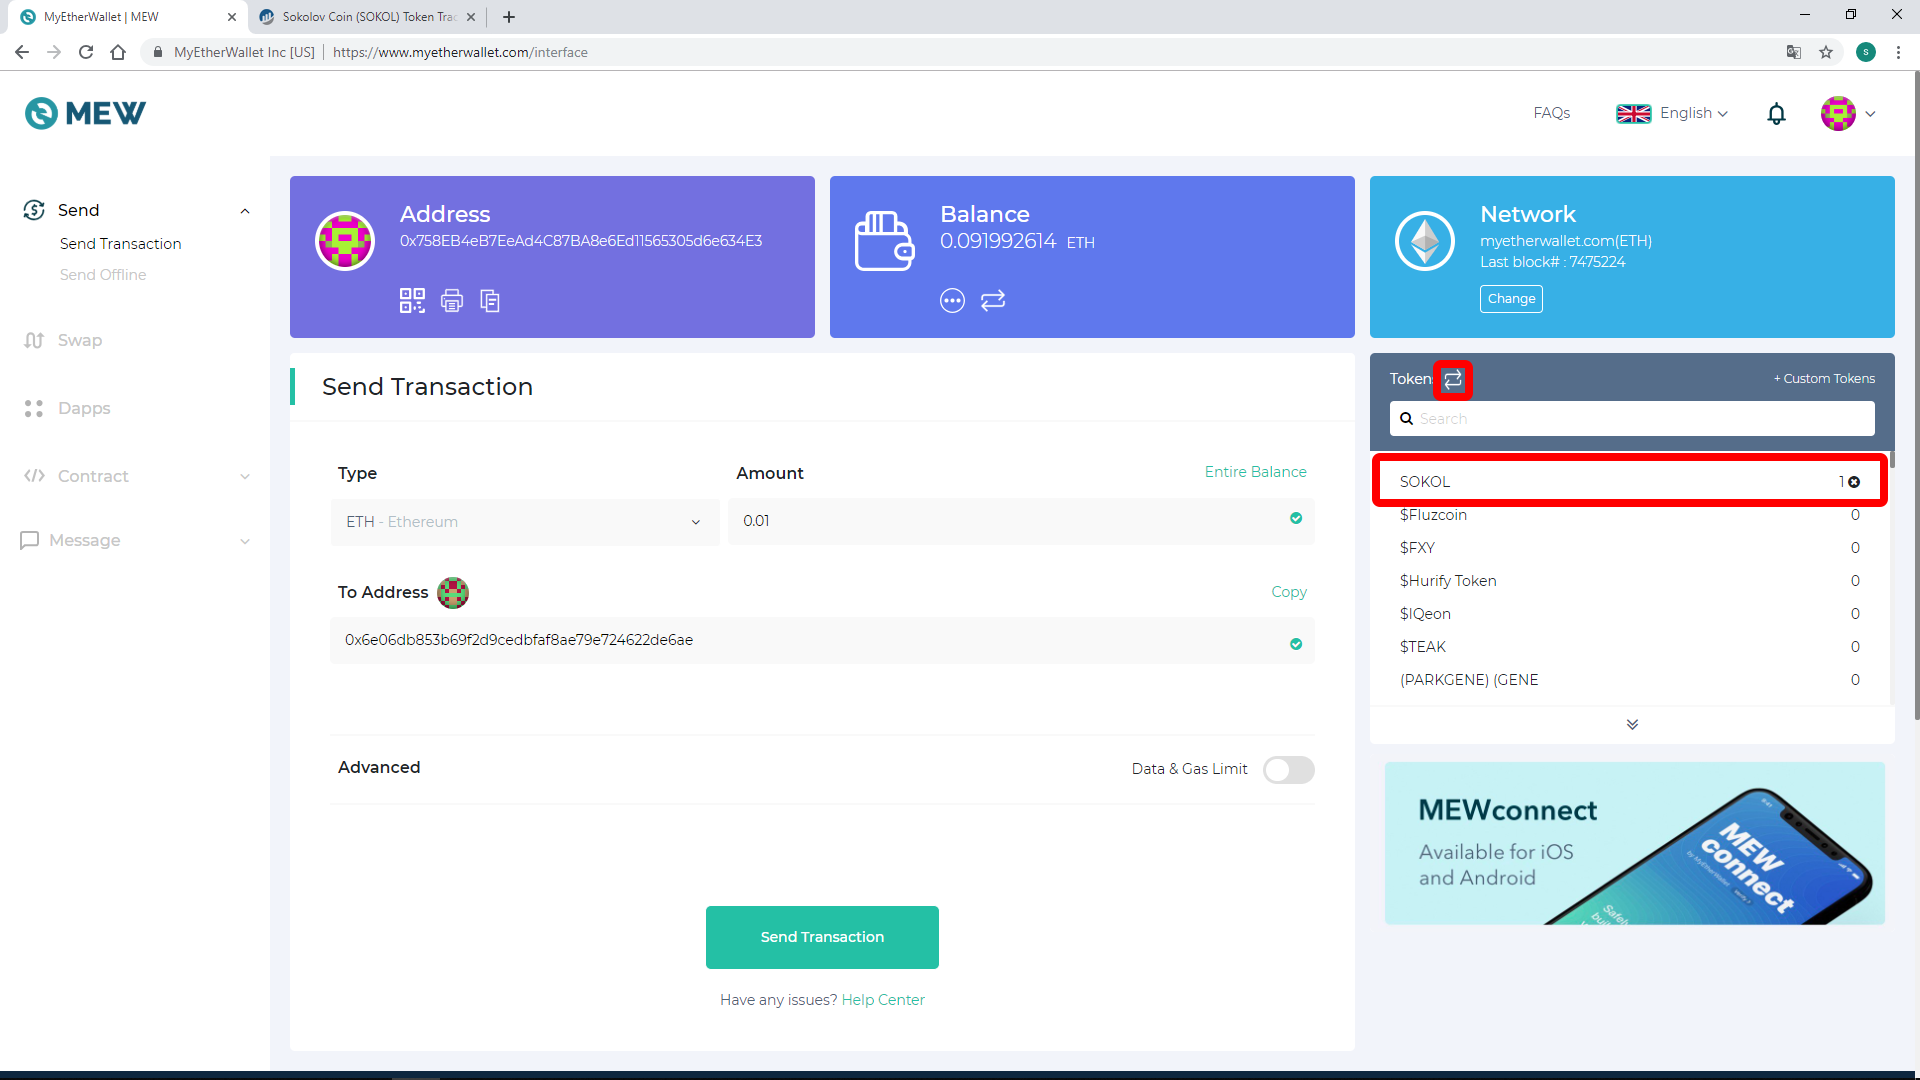The height and width of the screenshot is (1080, 1920).
Task: Open the Chrome menu
Action: (1898, 52)
